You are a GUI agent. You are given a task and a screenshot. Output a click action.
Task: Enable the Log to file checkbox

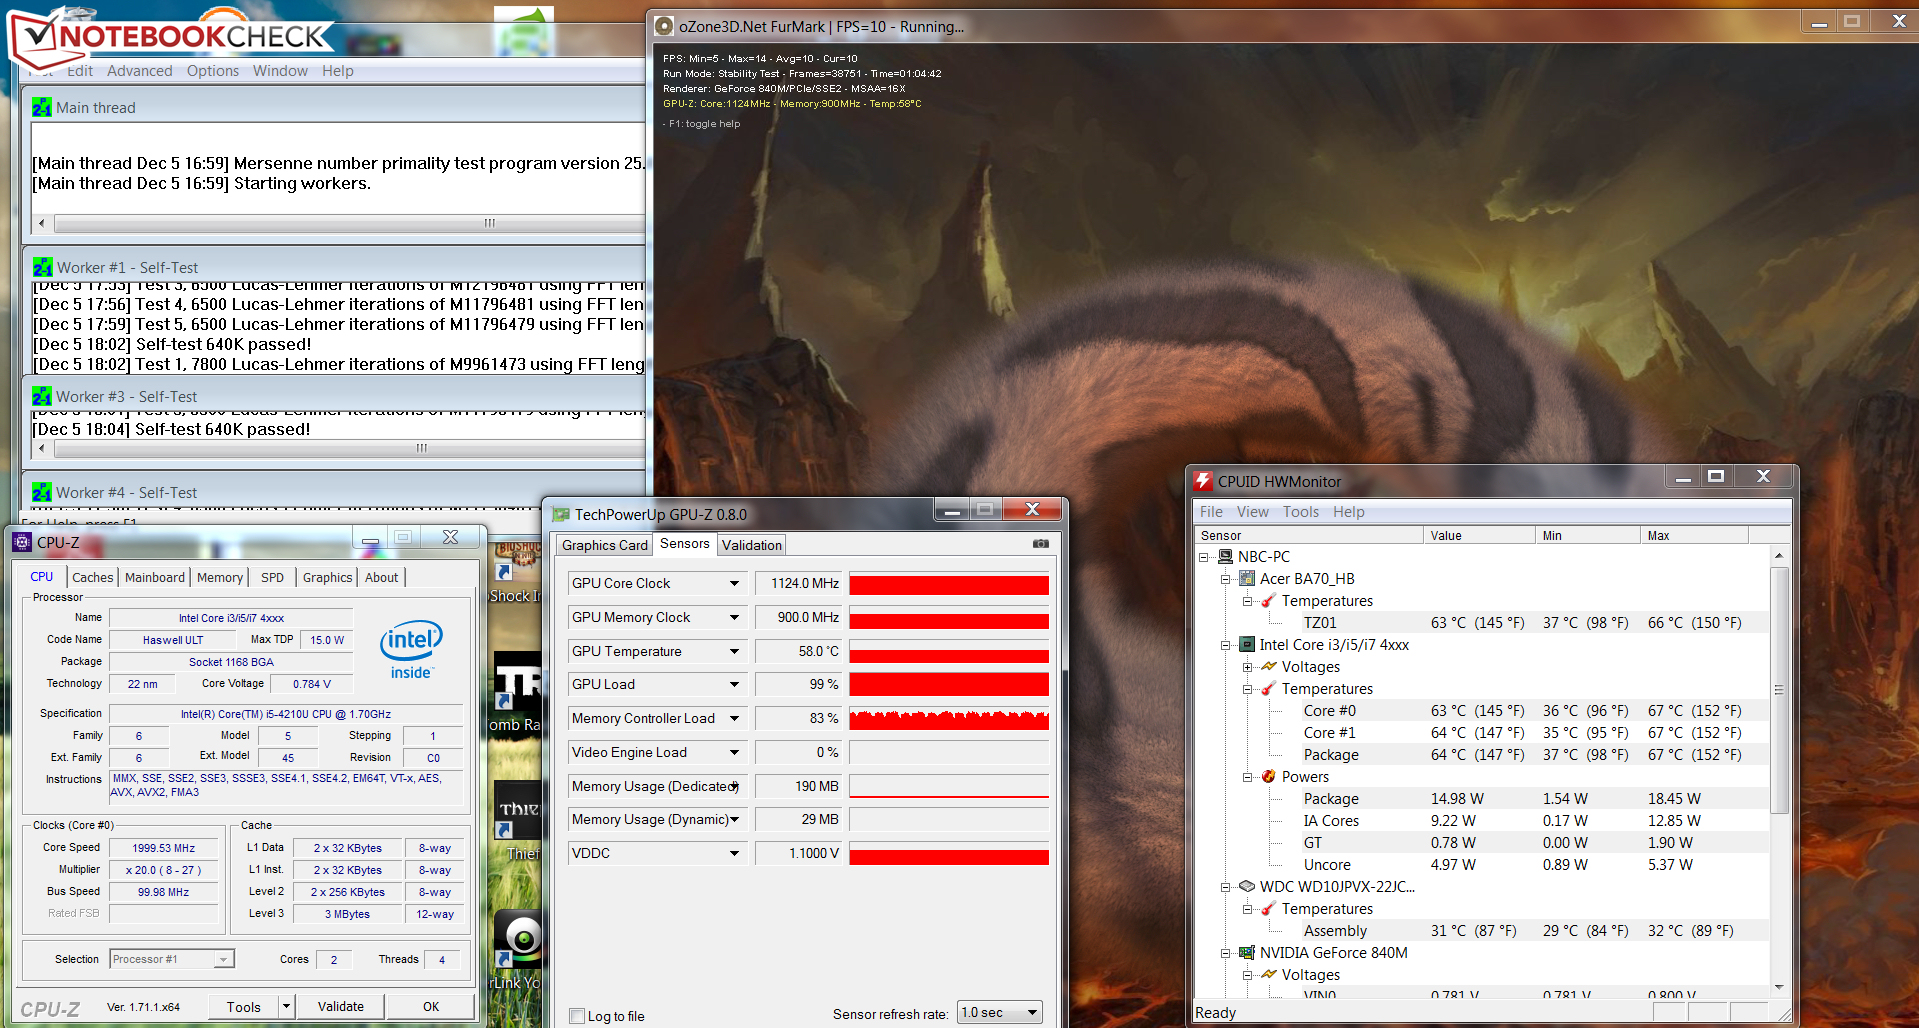(577, 1016)
